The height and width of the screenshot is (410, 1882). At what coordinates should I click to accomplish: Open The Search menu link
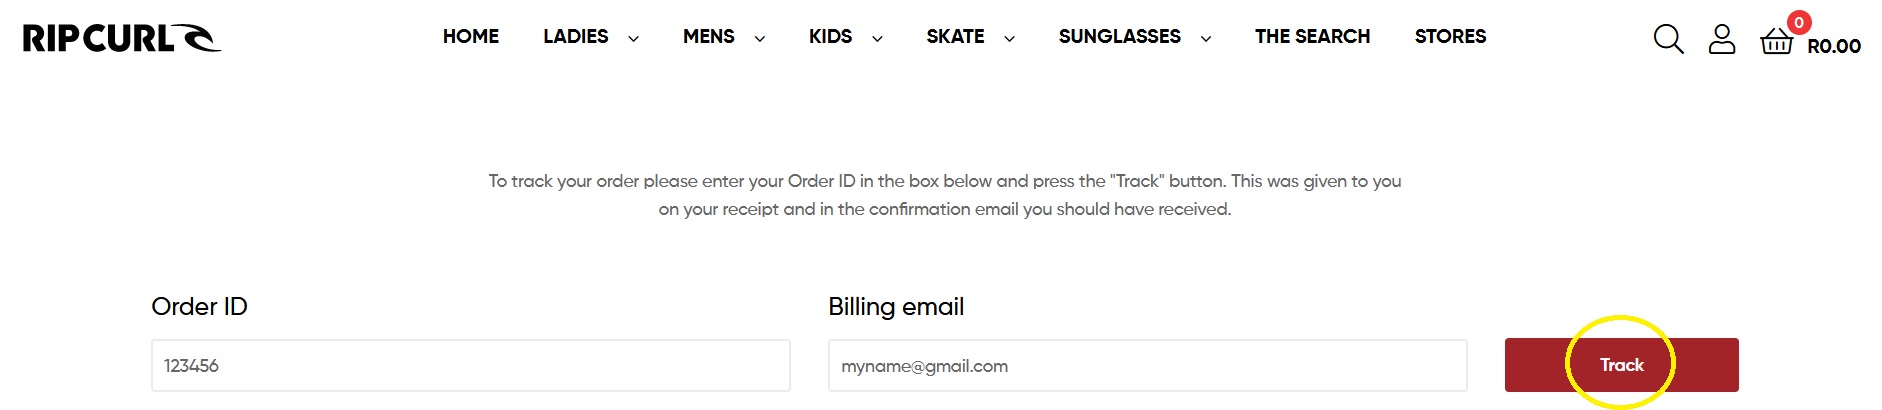1312,37
